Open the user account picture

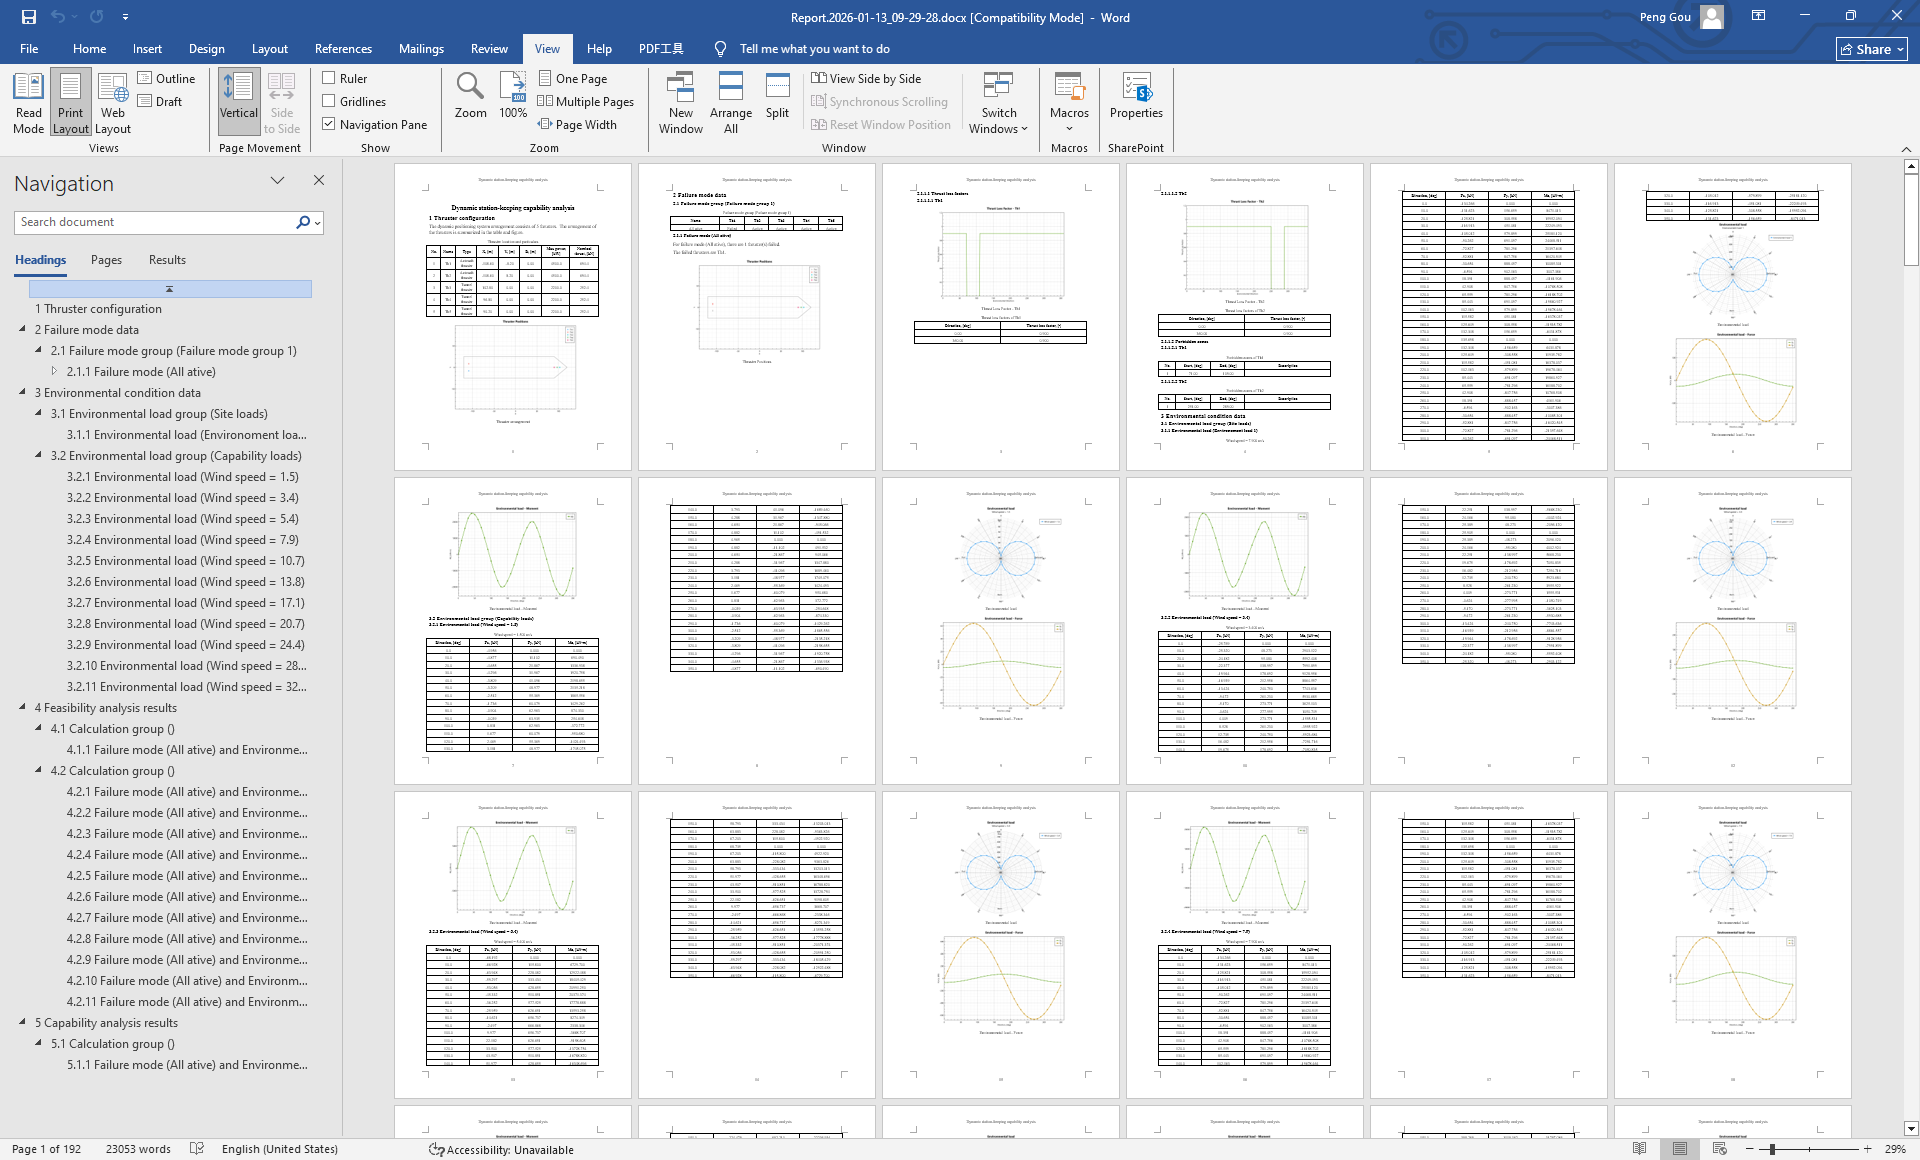coord(1712,17)
